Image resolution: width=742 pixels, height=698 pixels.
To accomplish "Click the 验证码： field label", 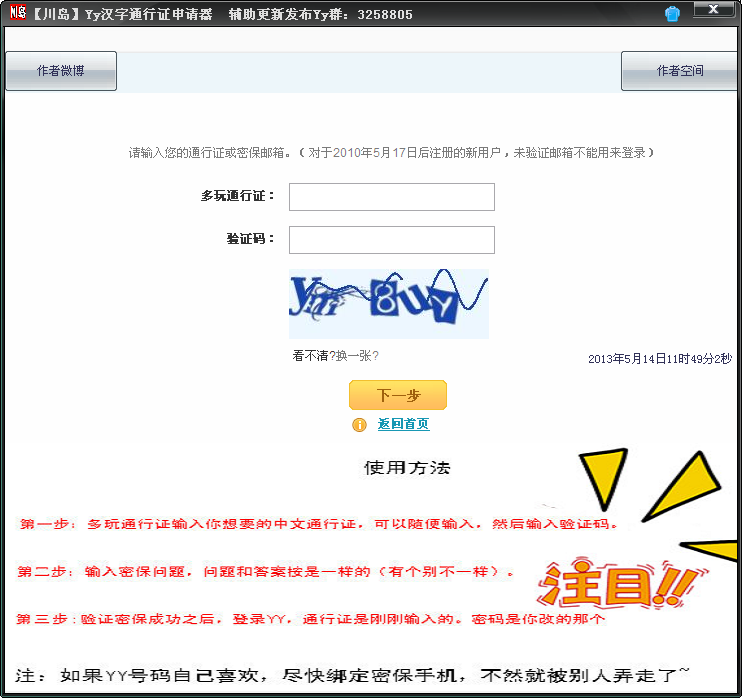I will point(251,239).
